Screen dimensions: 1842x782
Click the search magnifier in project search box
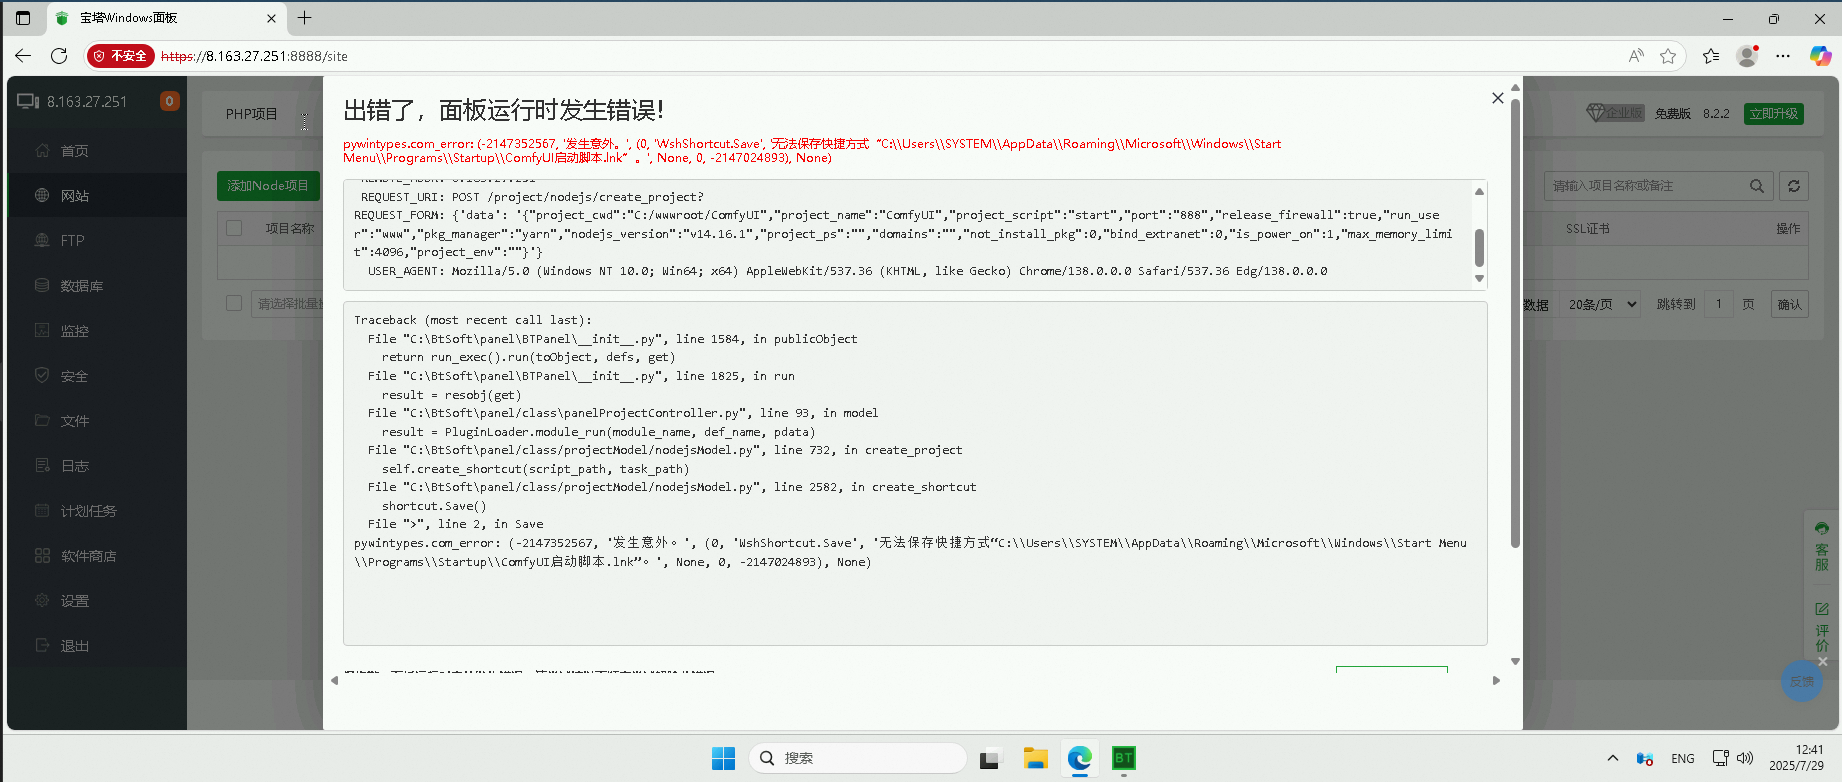(x=1757, y=186)
